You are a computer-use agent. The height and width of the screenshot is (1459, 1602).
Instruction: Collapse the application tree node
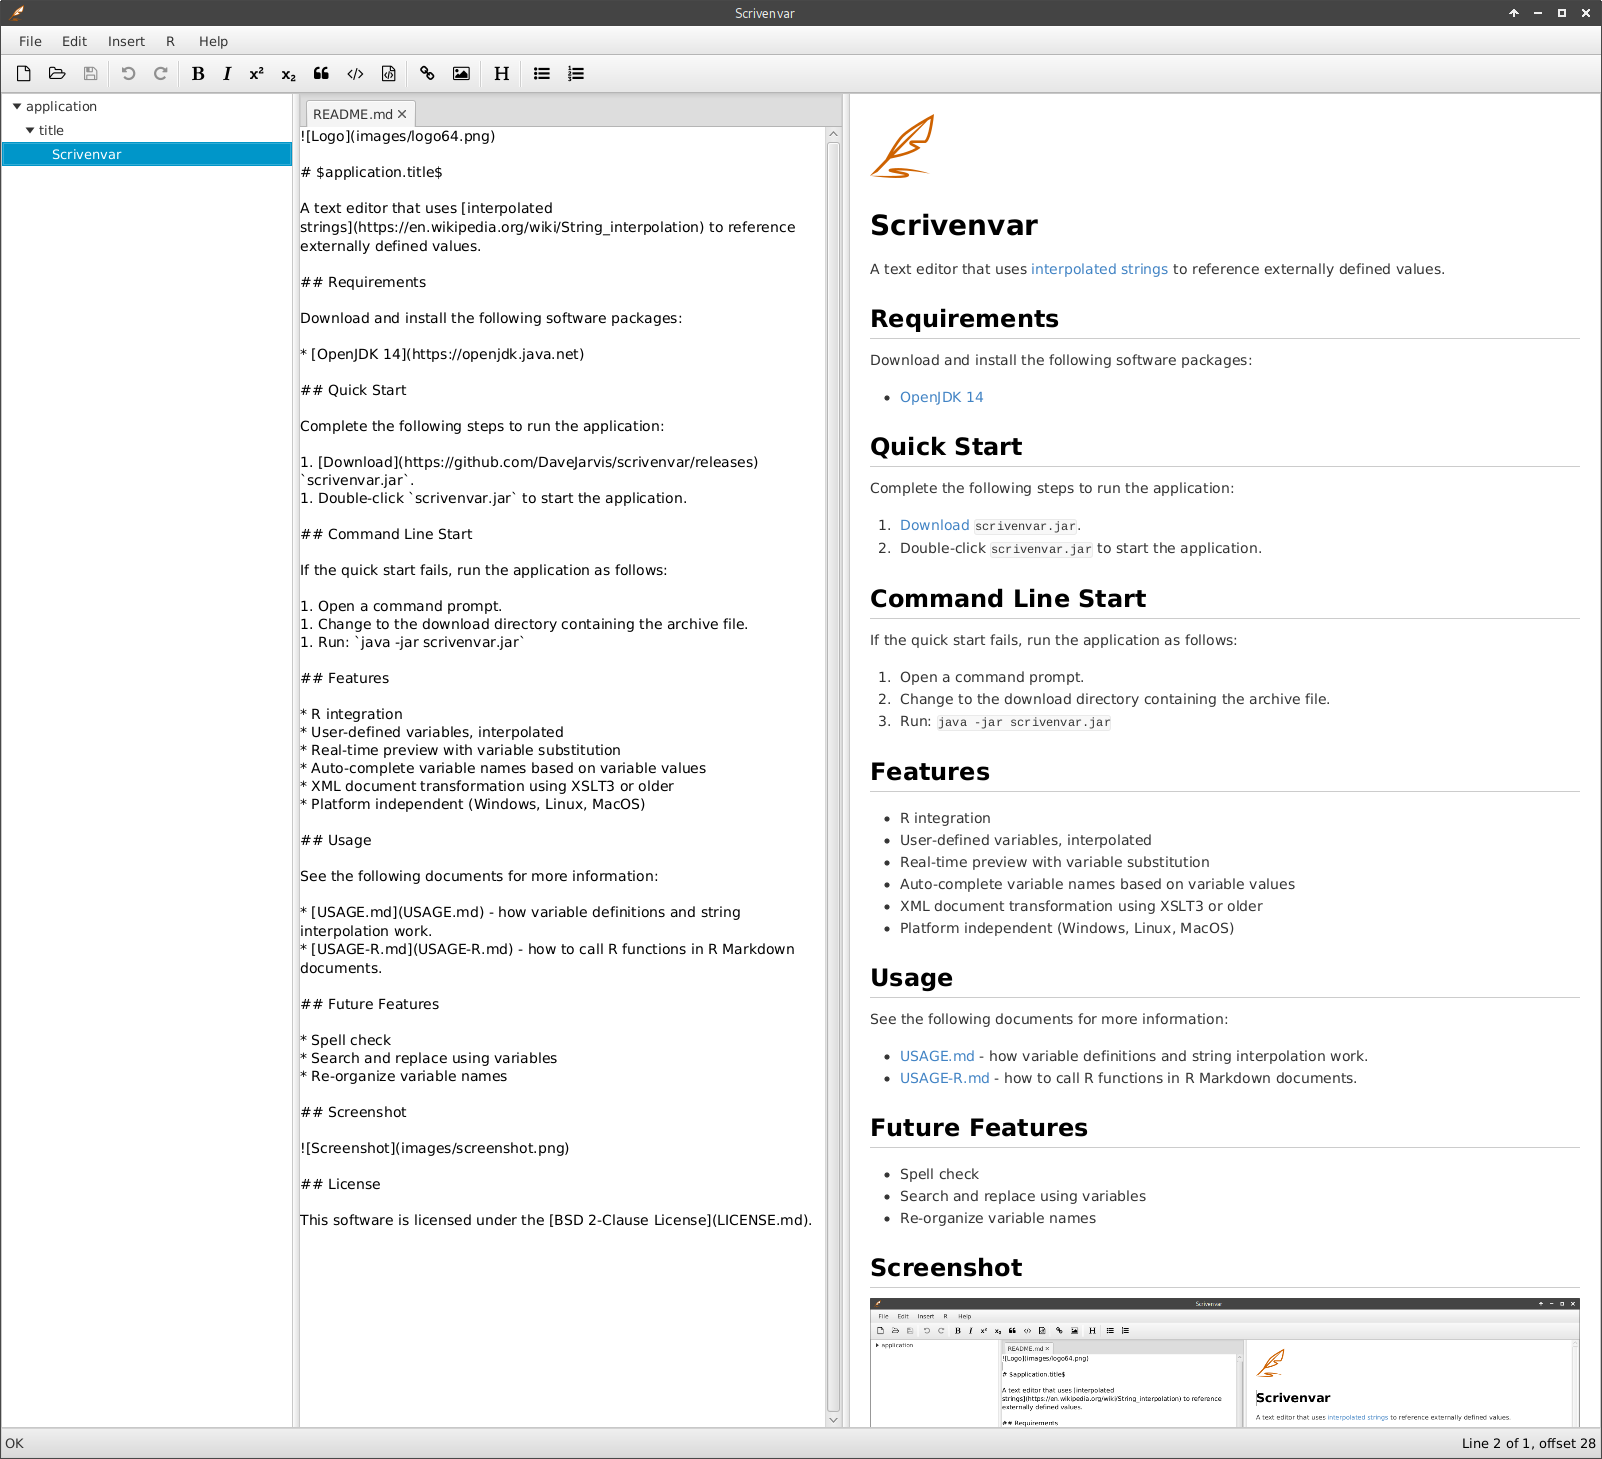tap(17, 106)
